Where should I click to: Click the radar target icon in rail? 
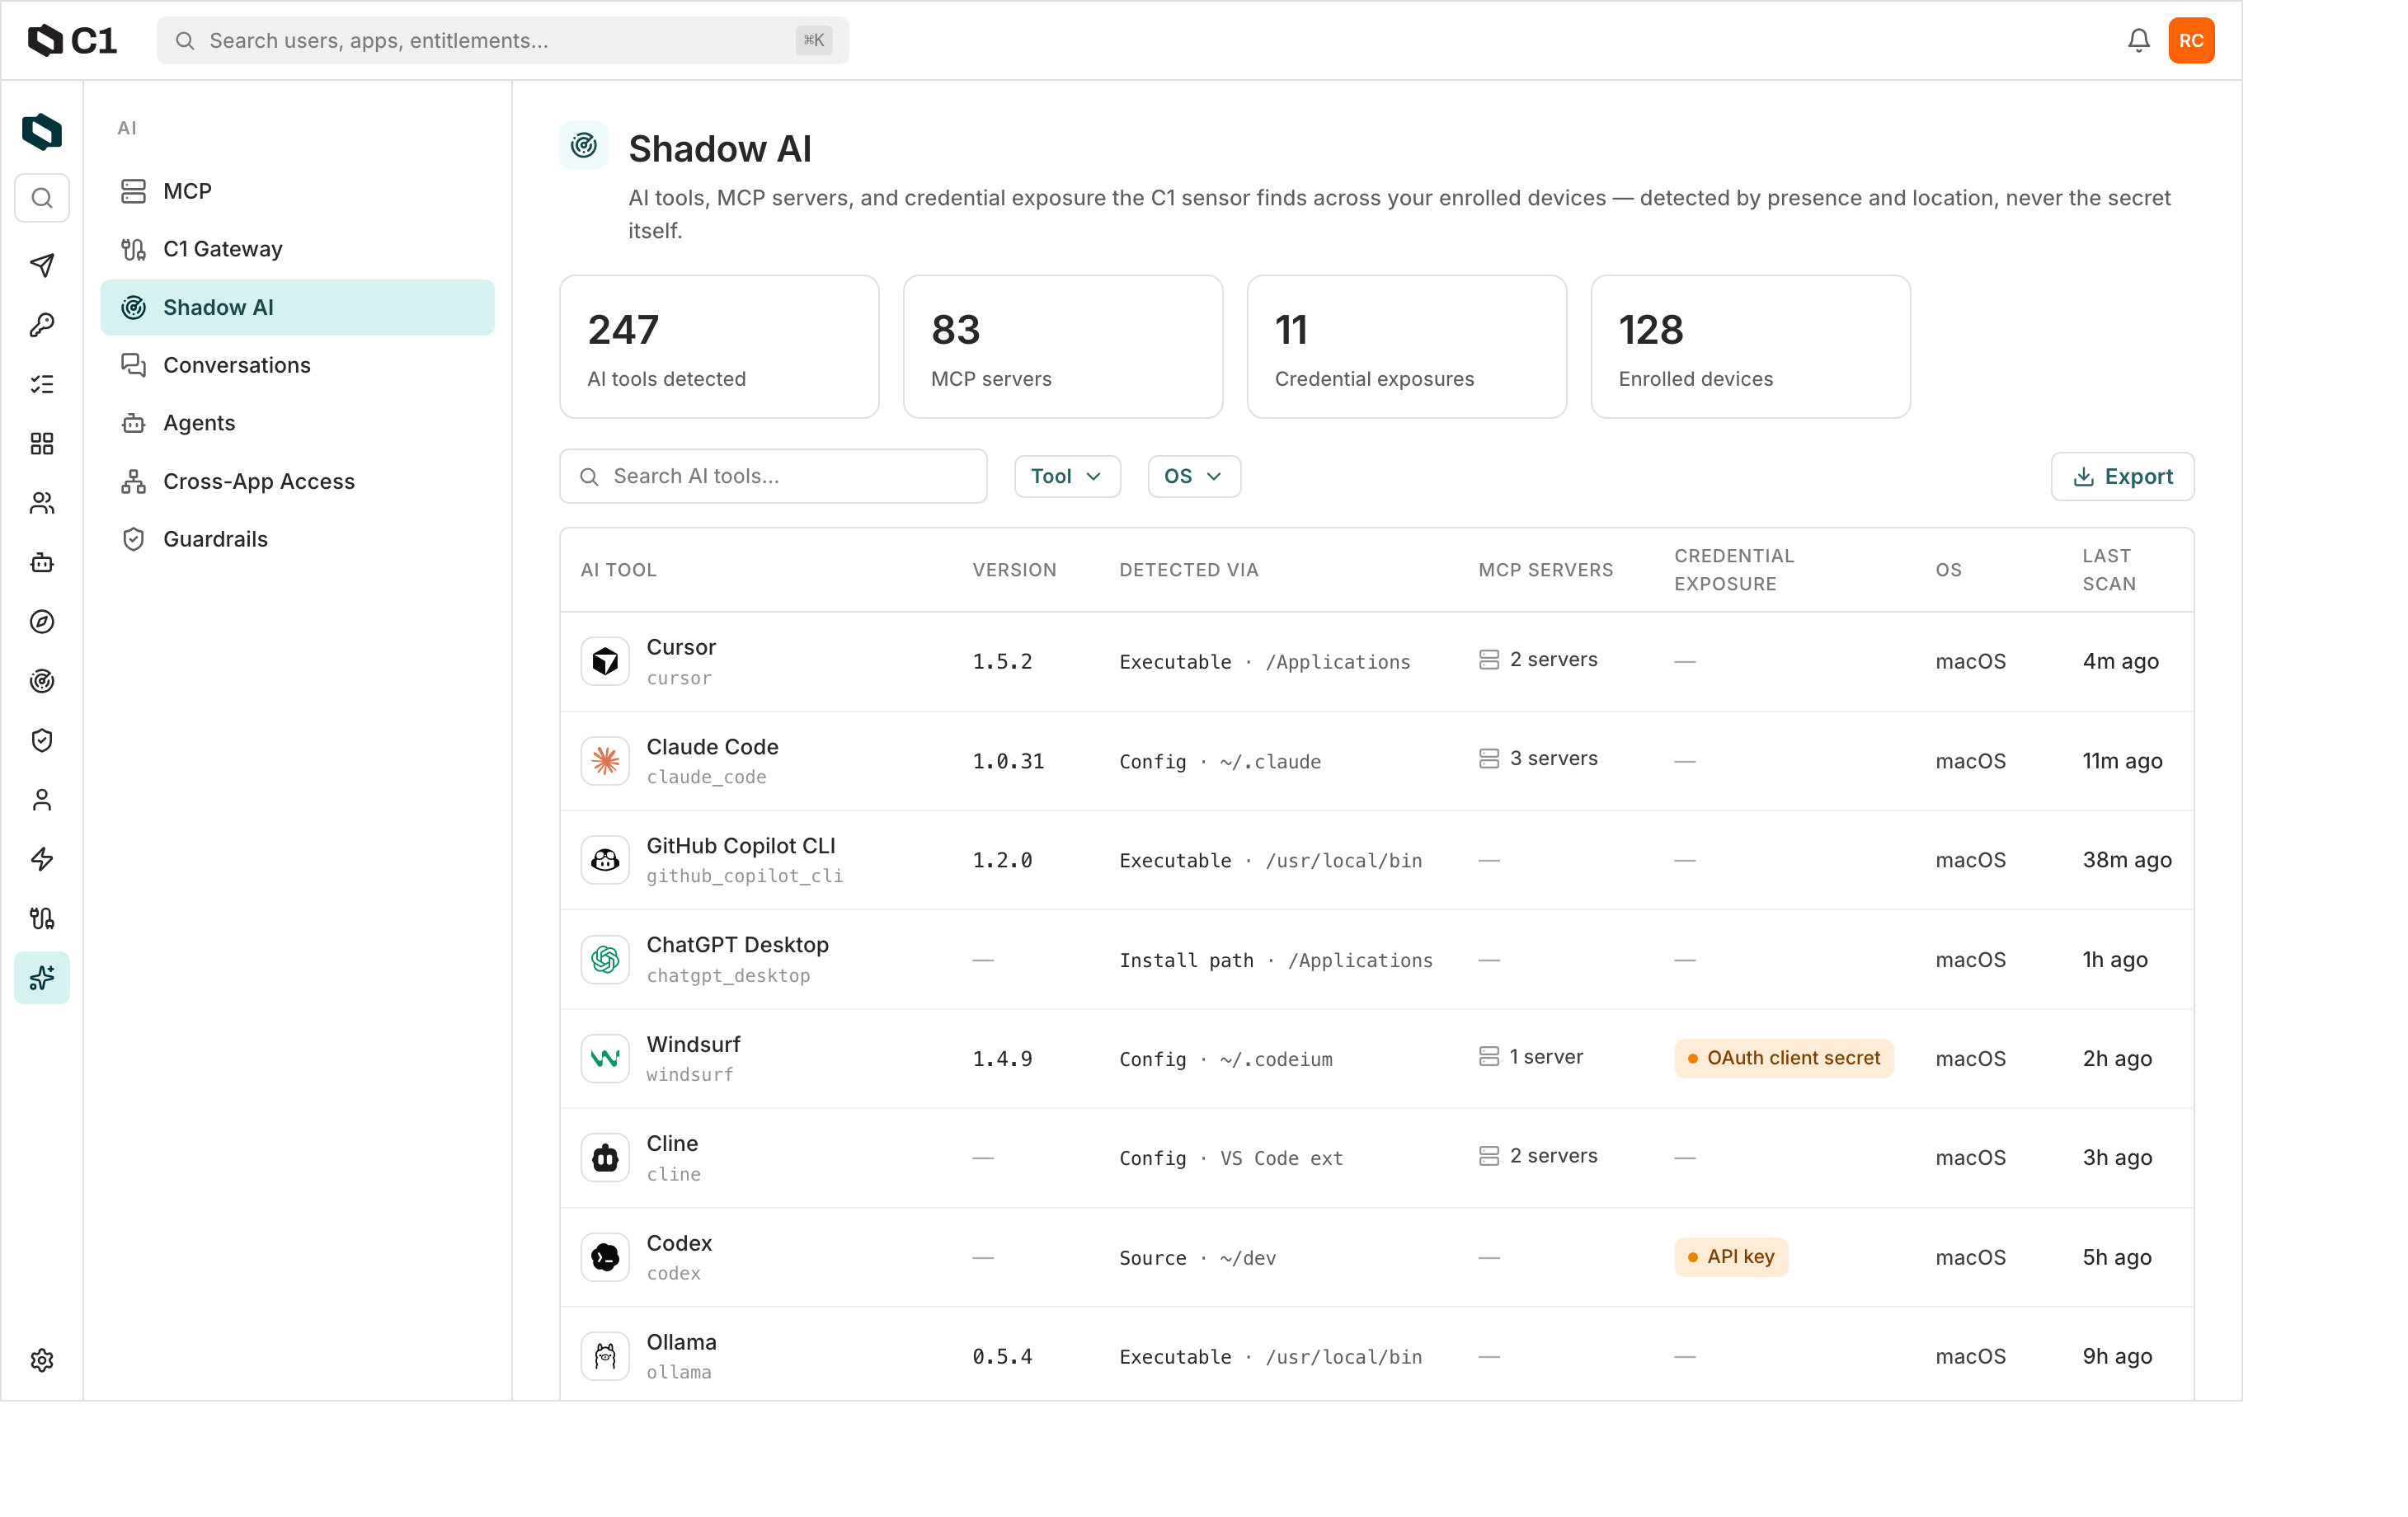point(42,681)
